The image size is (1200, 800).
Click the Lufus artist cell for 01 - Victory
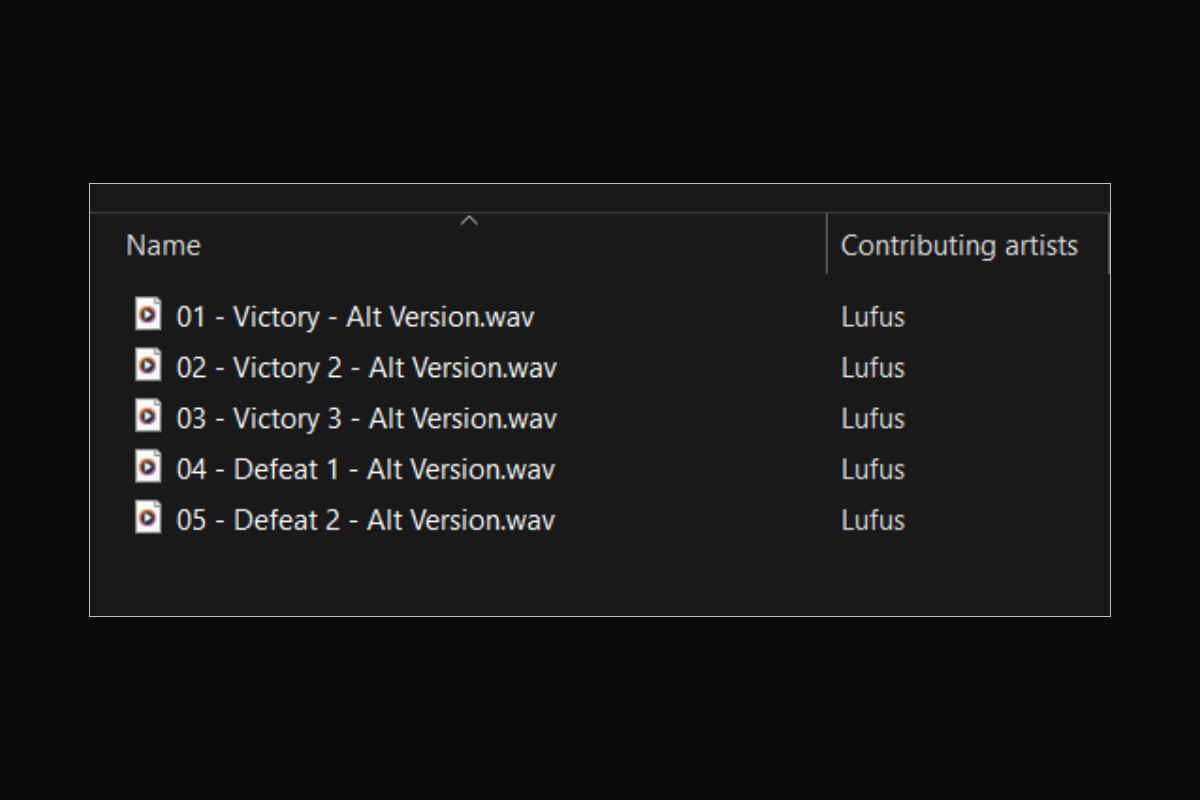click(873, 317)
